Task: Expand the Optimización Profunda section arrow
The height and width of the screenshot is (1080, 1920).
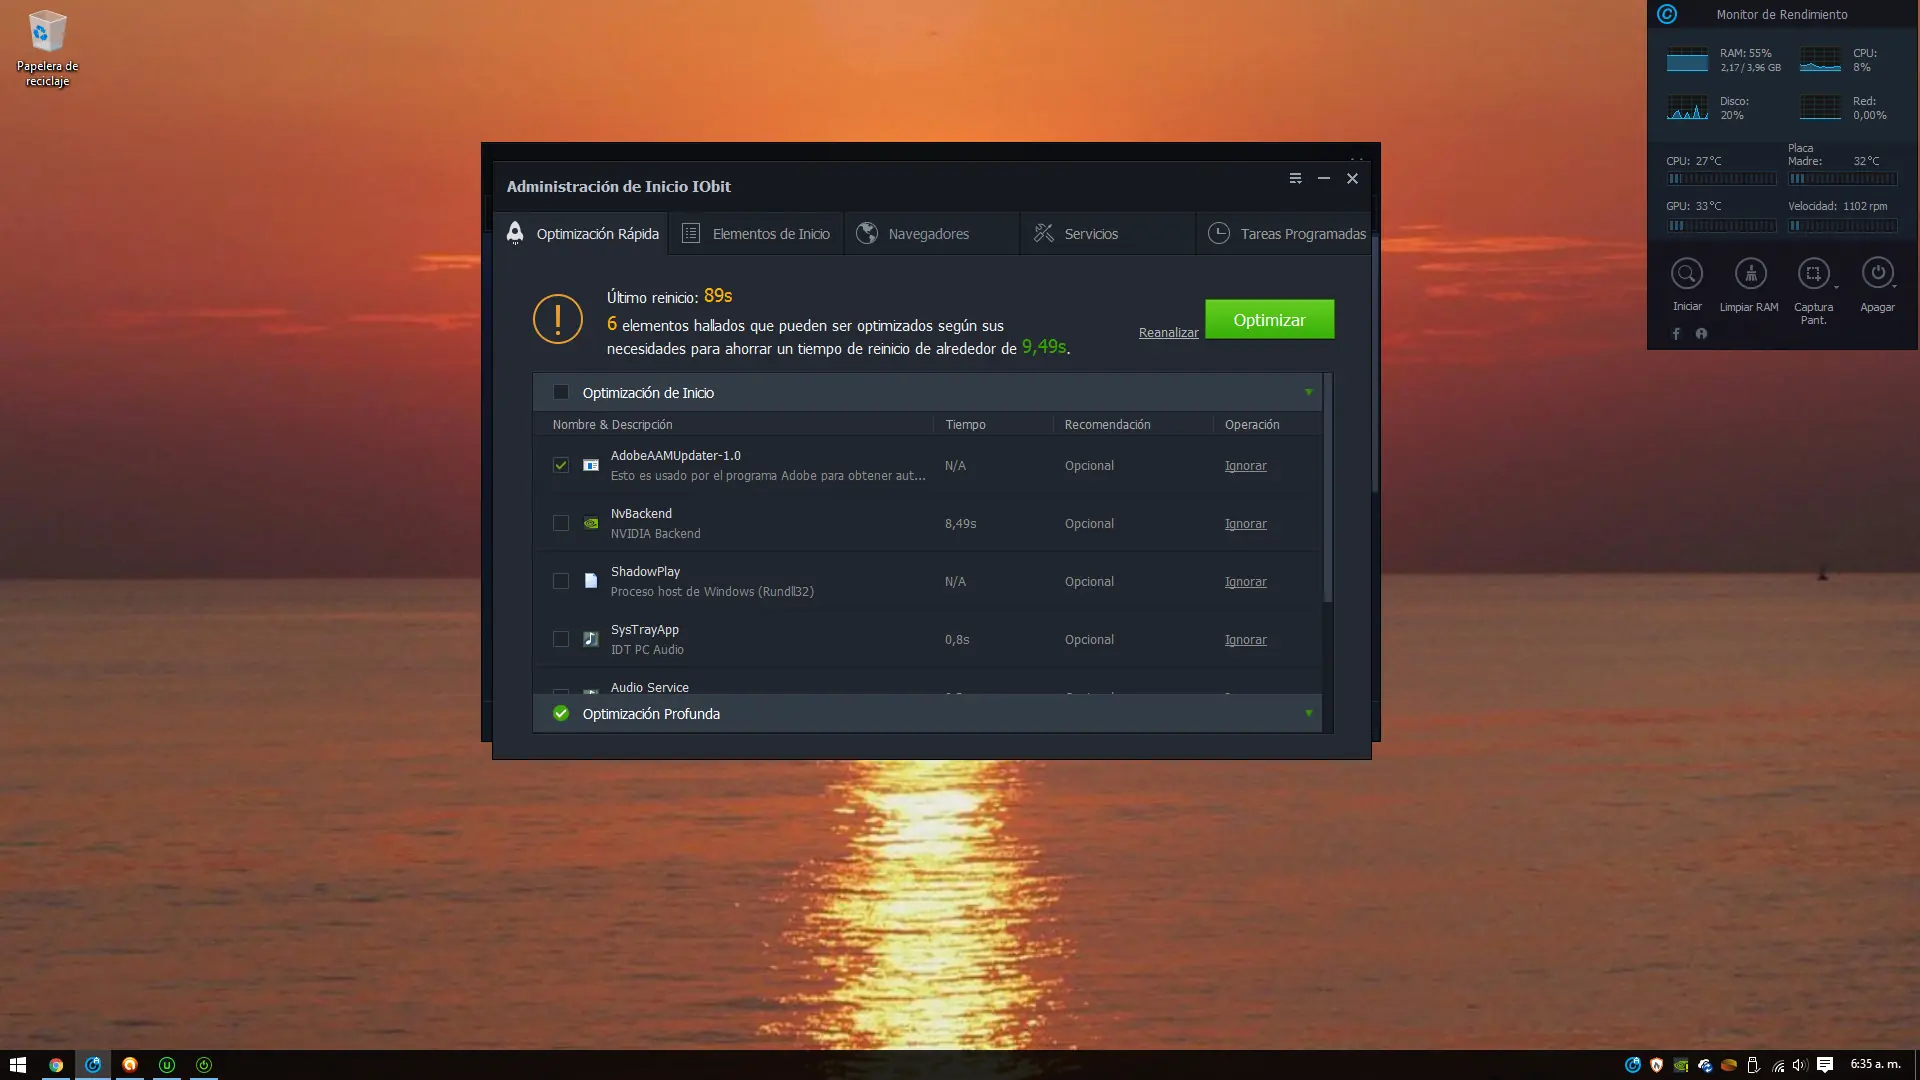Action: (x=1308, y=714)
